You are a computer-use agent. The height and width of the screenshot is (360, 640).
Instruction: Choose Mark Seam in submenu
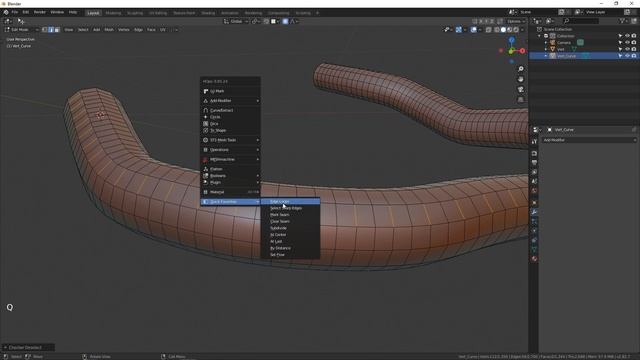pyautogui.click(x=290, y=215)
